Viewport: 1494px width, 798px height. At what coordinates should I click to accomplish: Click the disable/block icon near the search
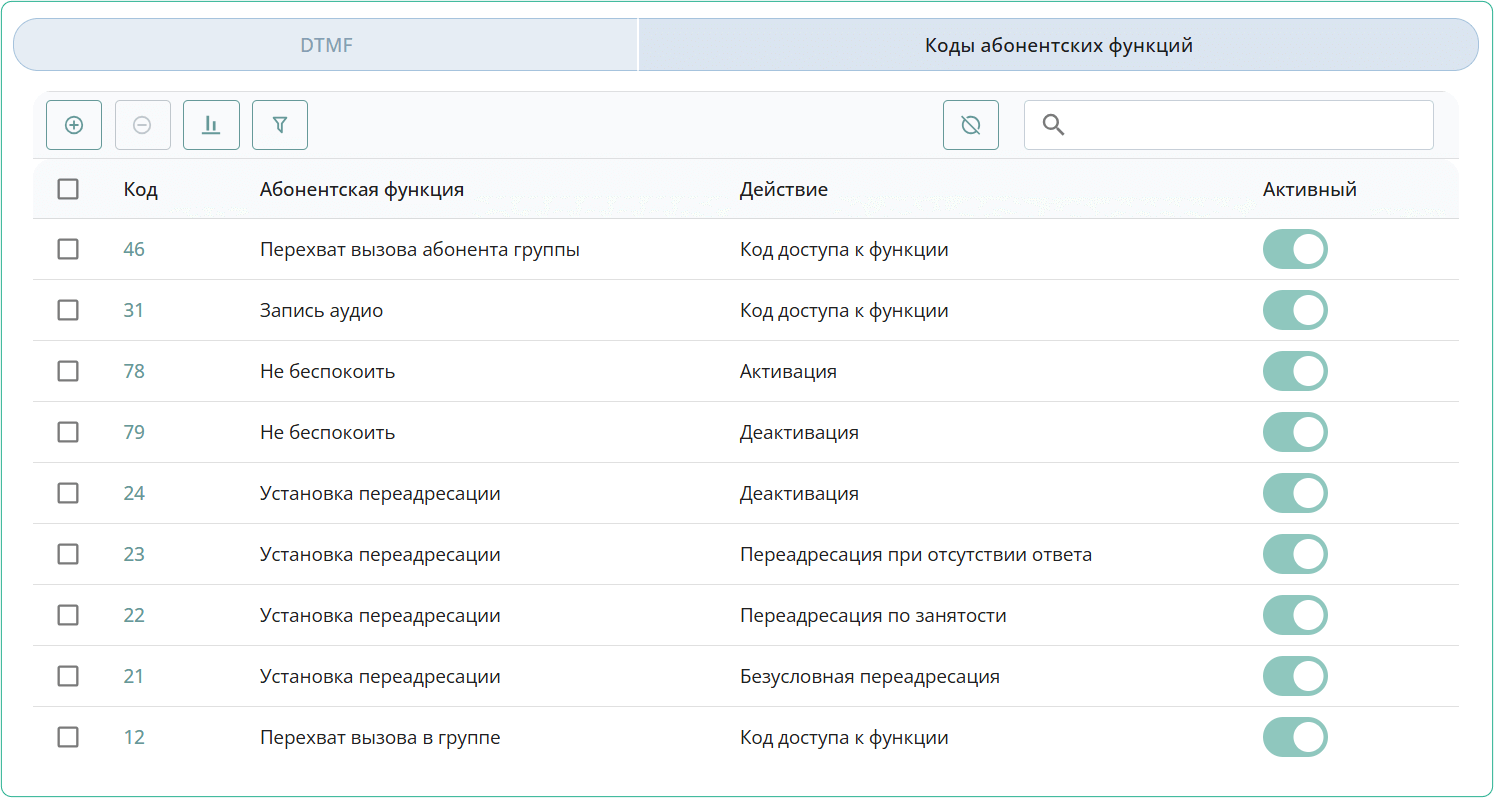click(970, 124)
